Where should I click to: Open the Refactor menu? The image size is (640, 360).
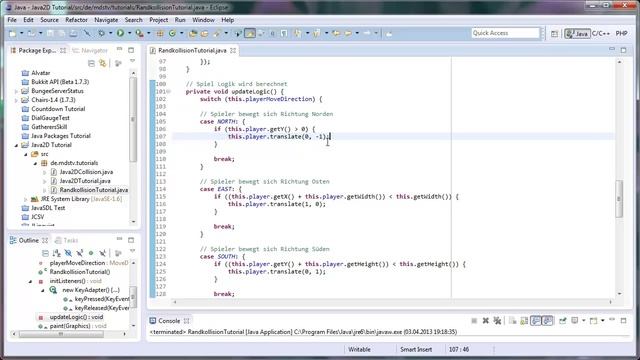(x=76, y=20)
